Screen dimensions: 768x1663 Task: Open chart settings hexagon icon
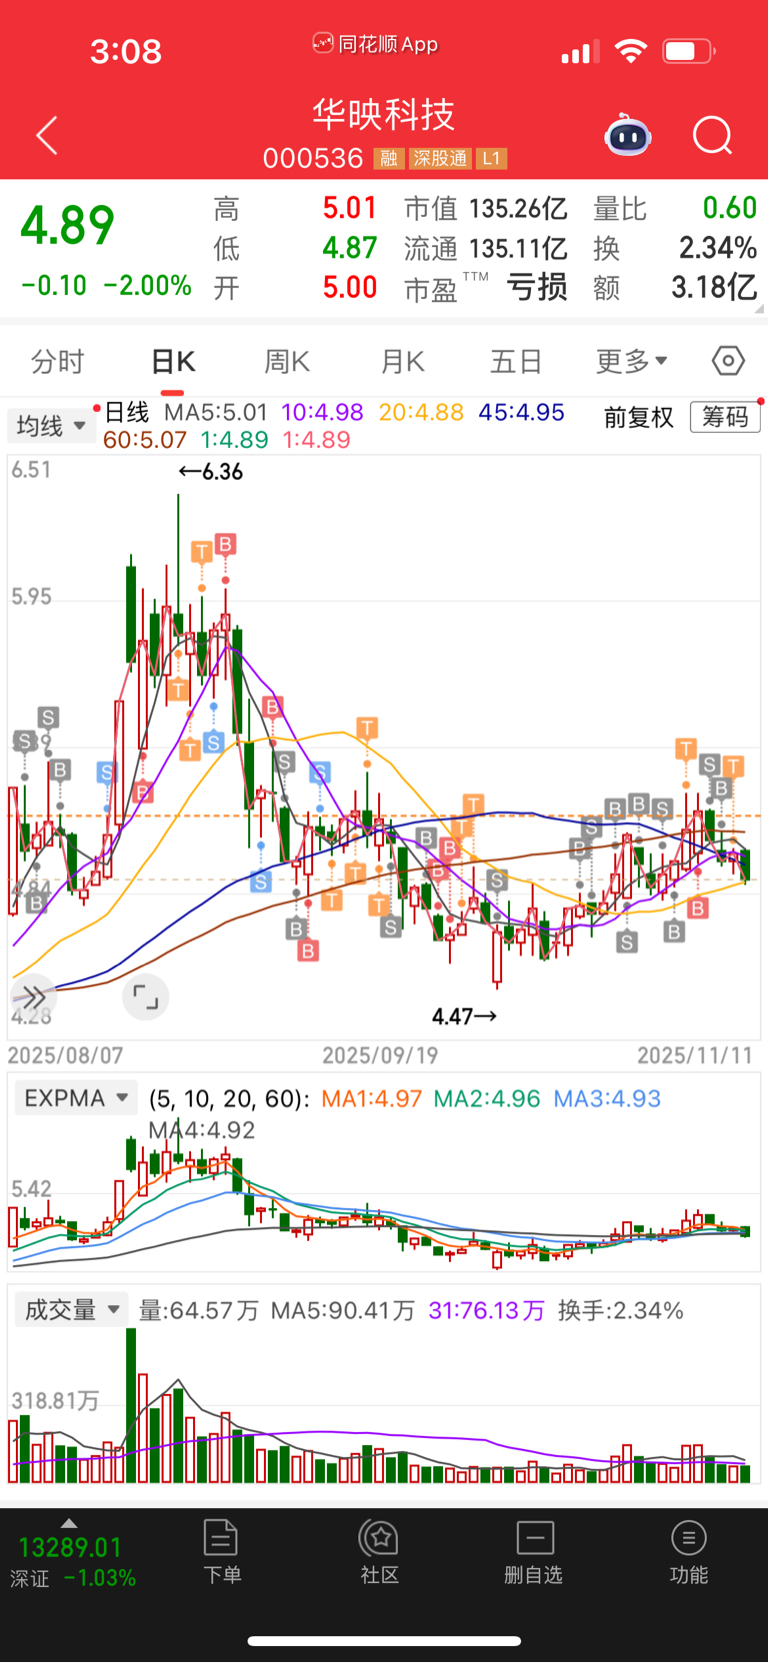[728, 360]
